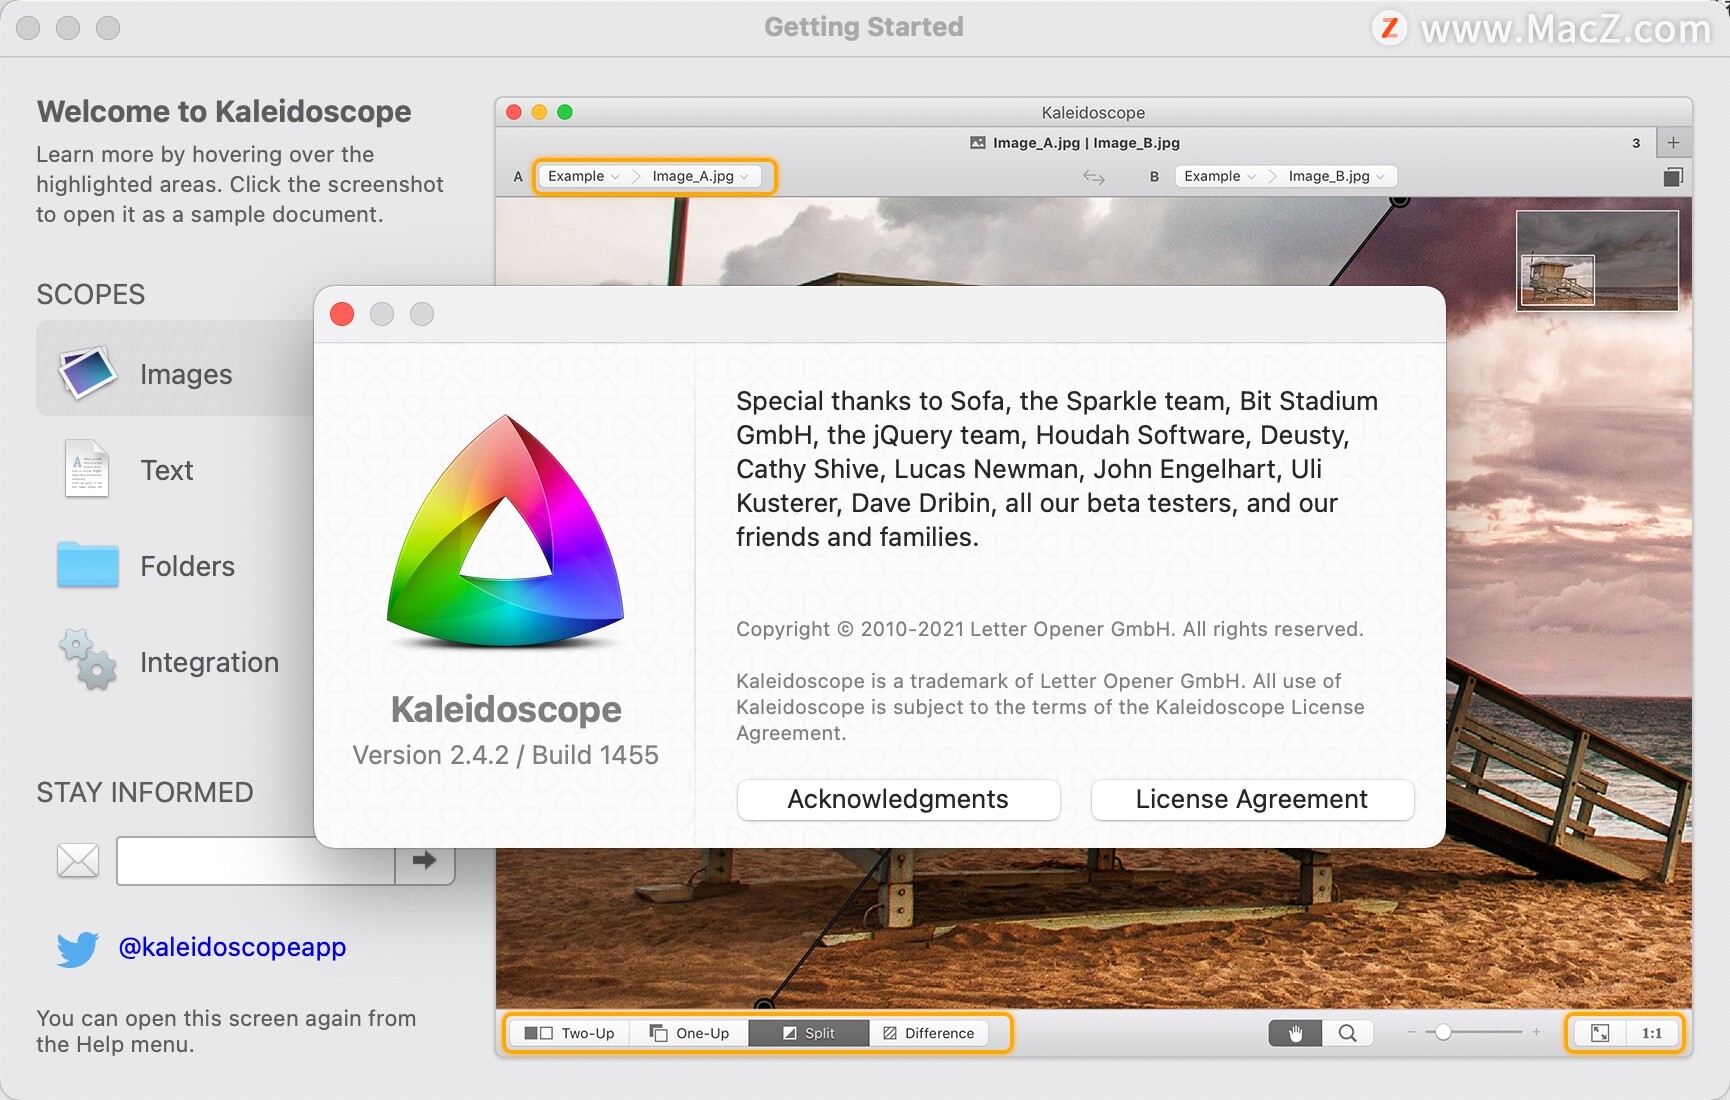Click the Twitter bird icon
This screenshot has width=1730, height=1100.
(x=78, y=948)
